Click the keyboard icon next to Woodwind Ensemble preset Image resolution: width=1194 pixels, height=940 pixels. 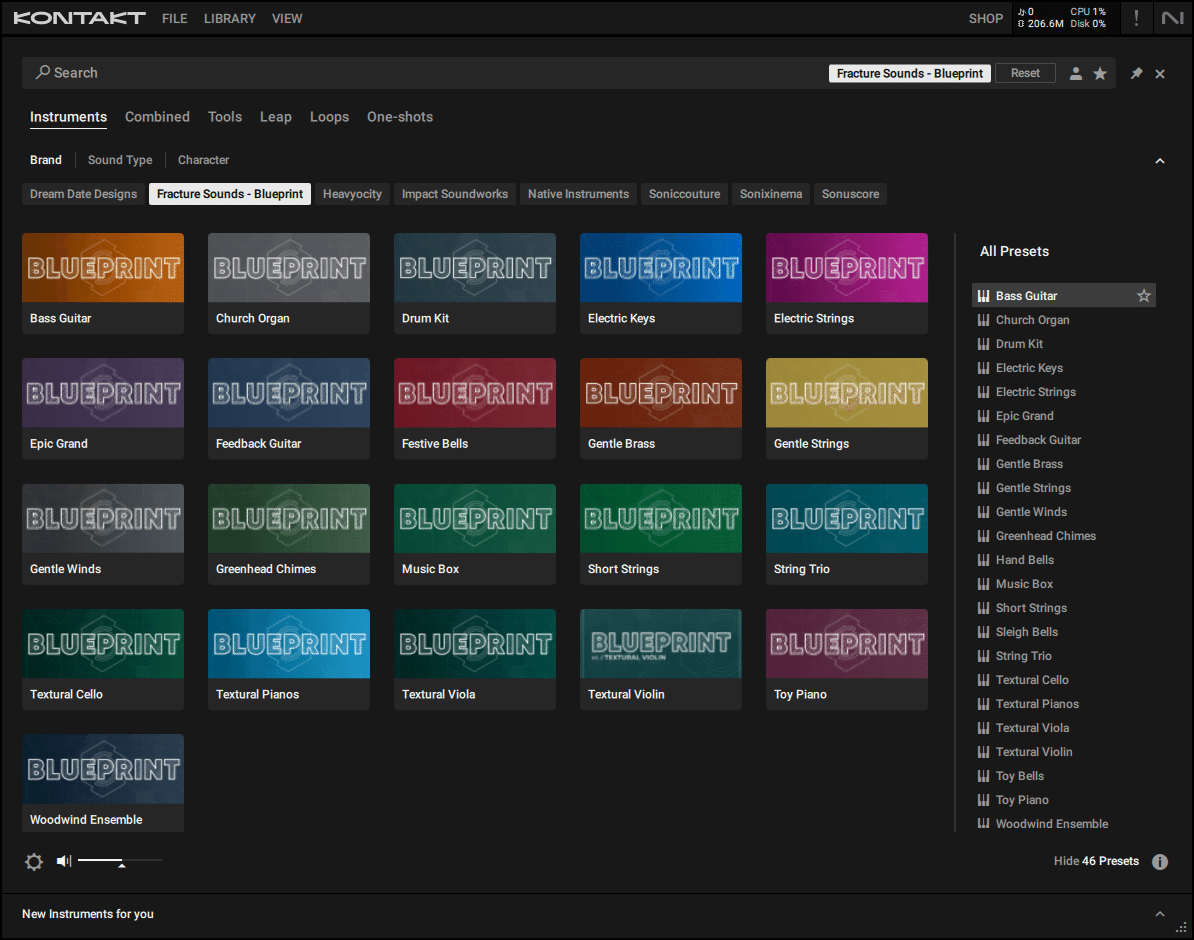(x=983, y=823)
